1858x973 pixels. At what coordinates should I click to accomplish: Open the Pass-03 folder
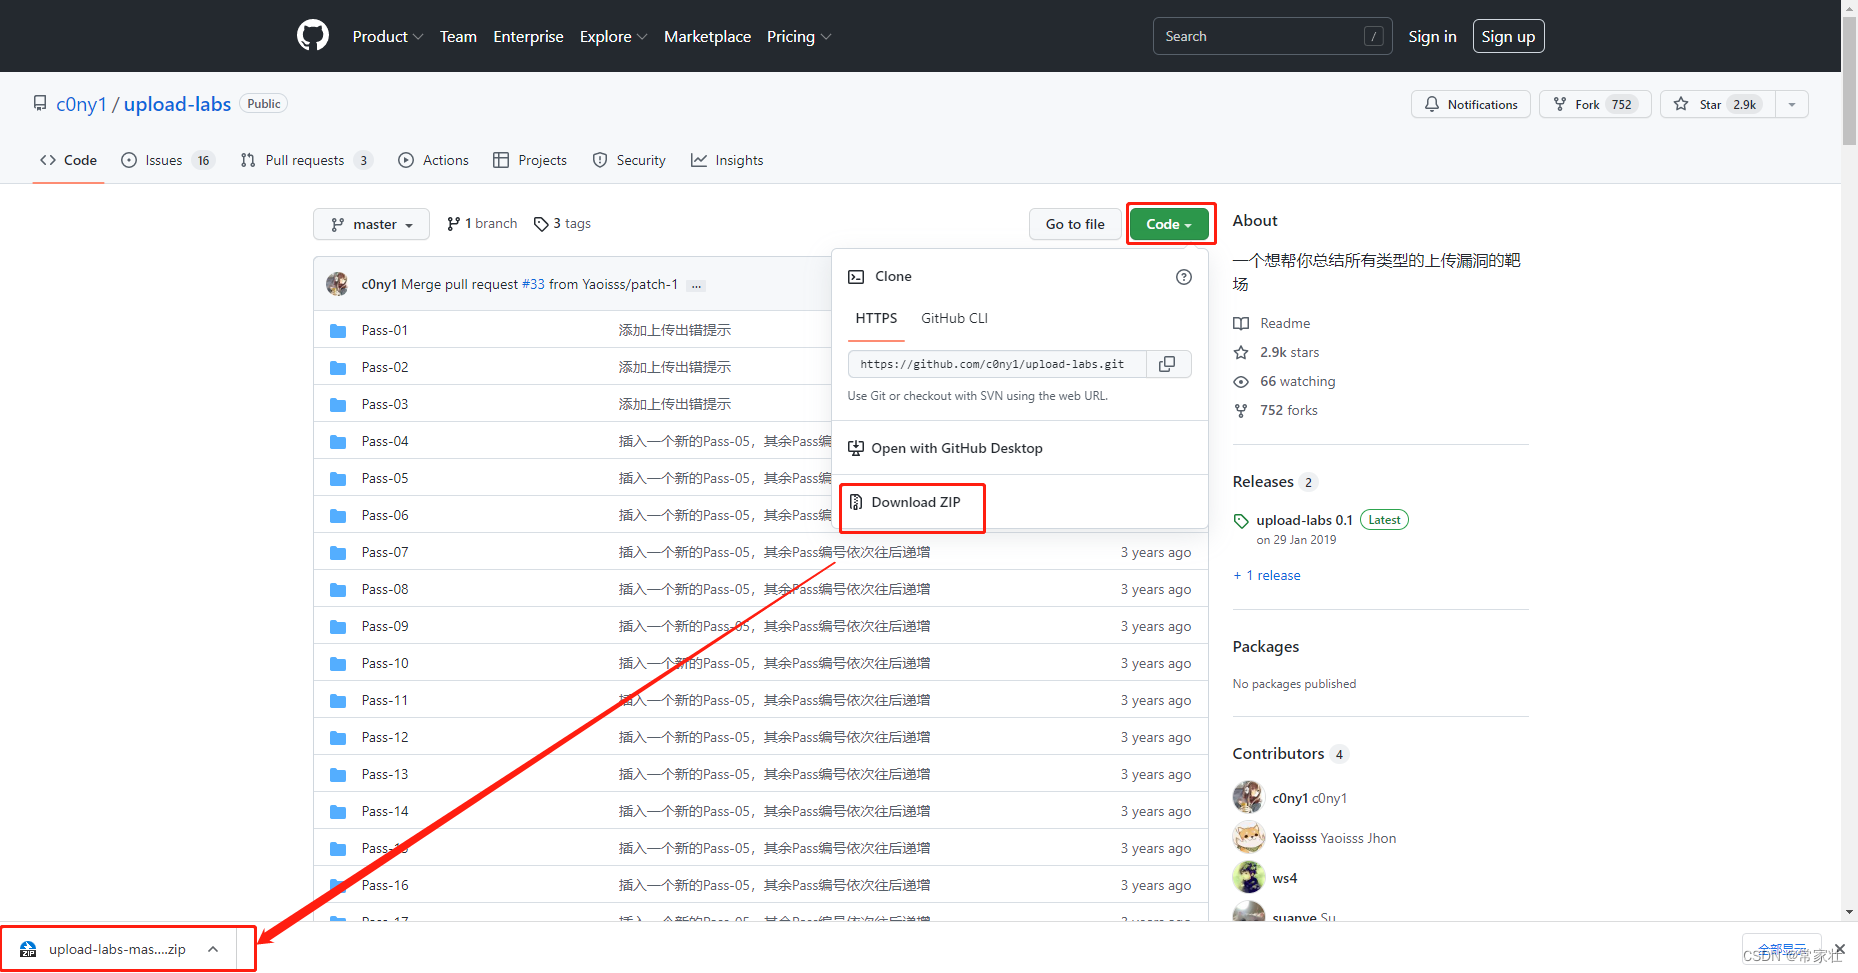[x=385, y=404]
